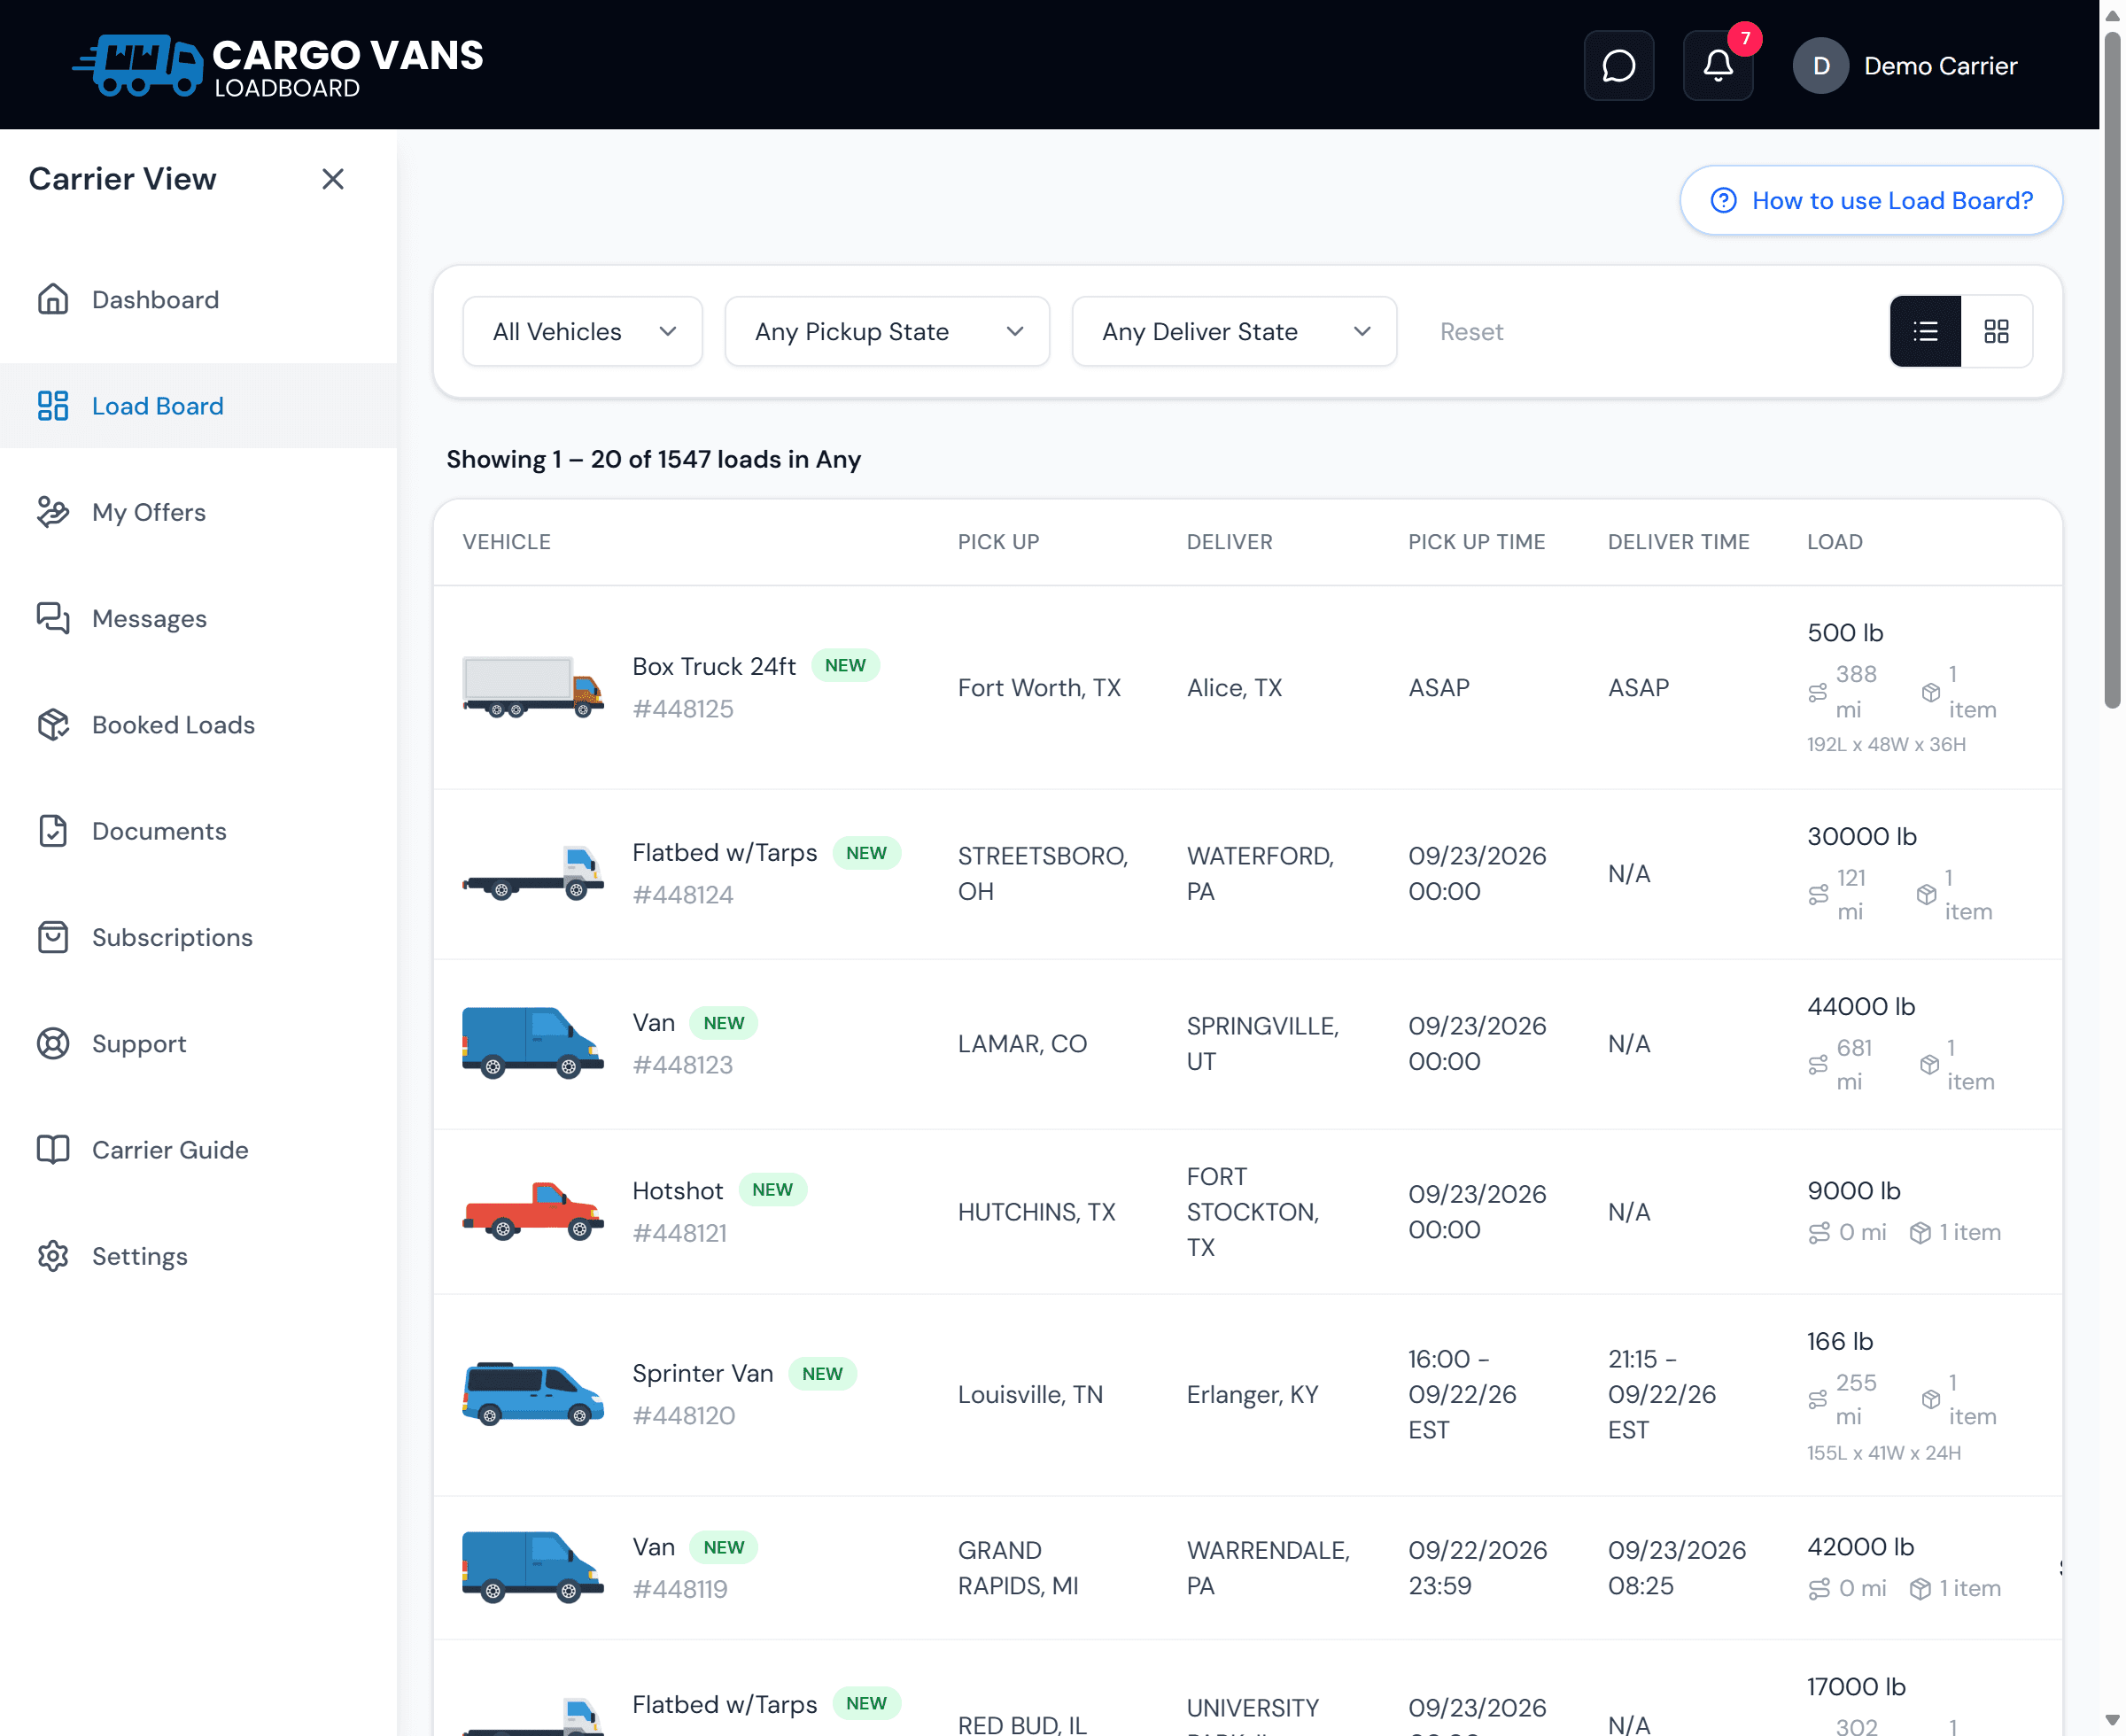Open the chat messages icon in header
The image size is (2126, 1736).
coord(1618,66)
